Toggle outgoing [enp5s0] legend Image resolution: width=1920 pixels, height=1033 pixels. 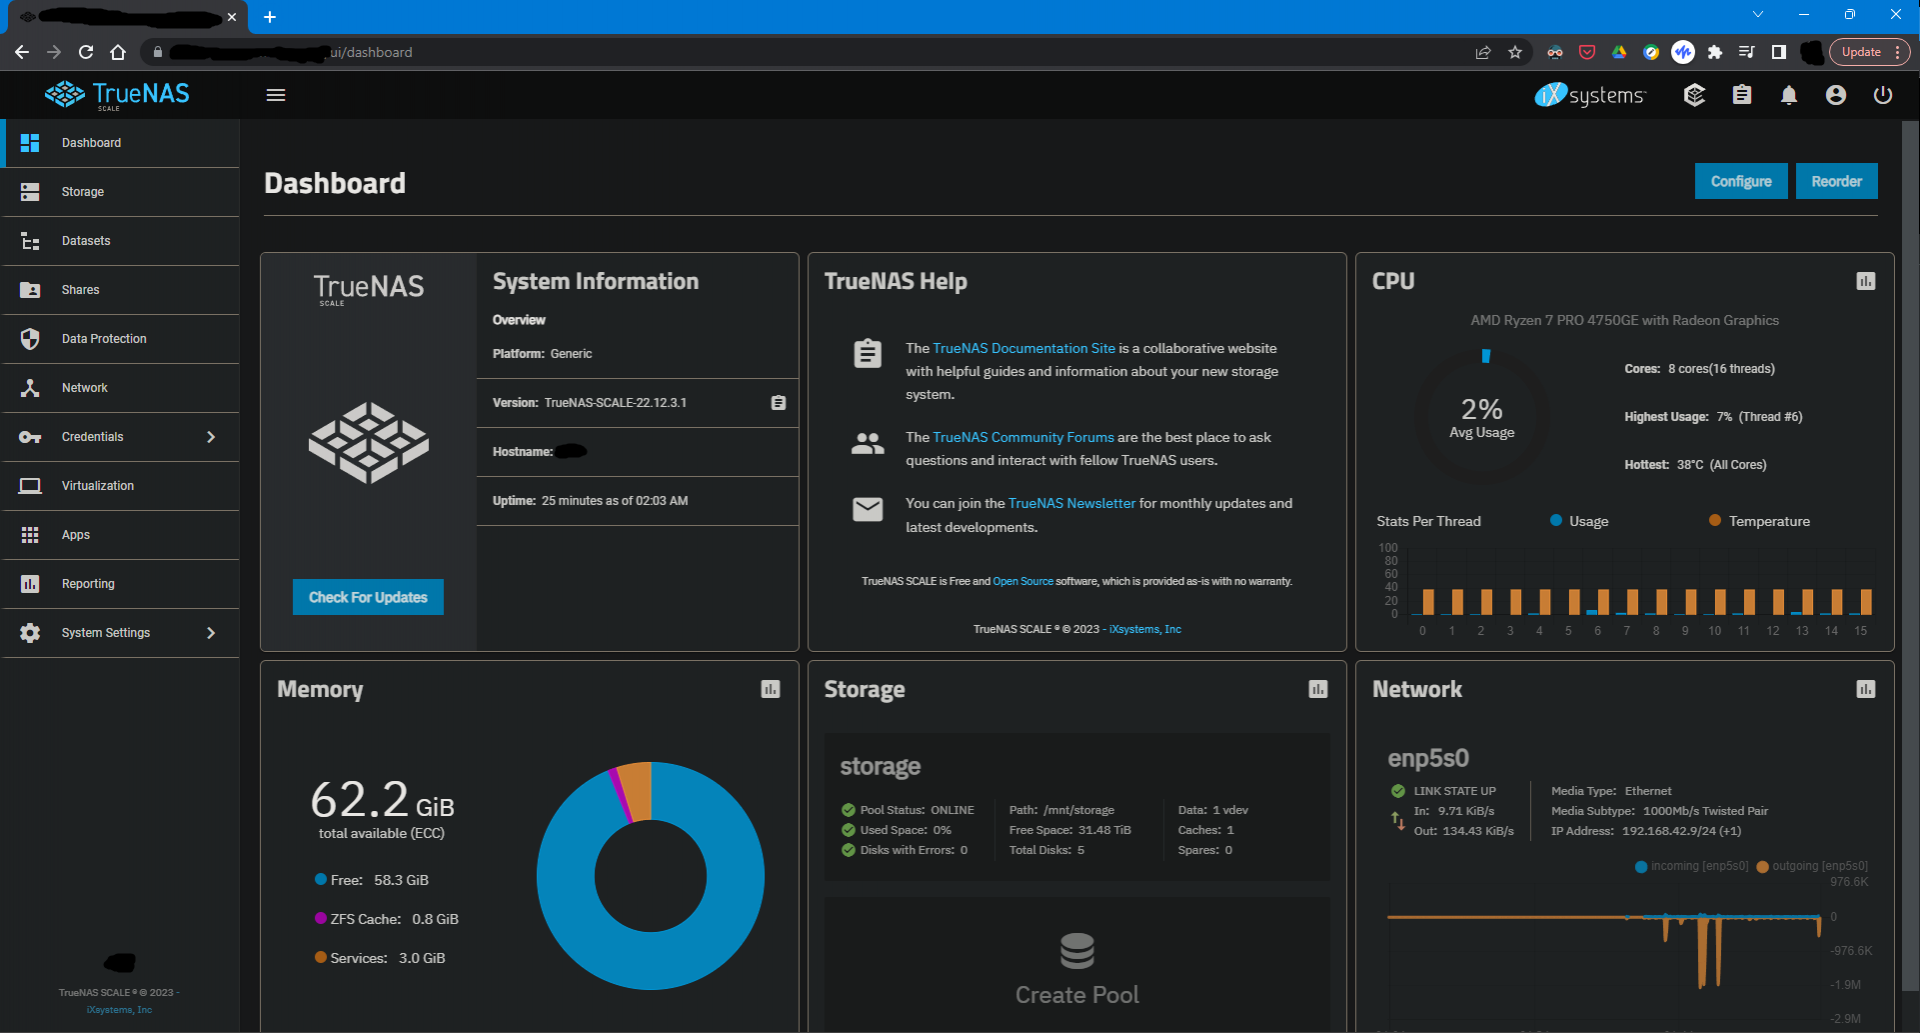1812,866
